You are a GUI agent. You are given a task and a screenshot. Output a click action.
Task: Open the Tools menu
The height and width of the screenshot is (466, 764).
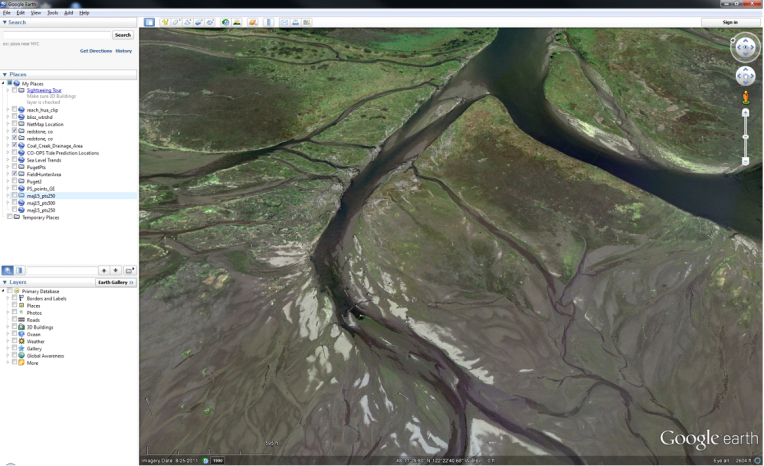[52, 13]
